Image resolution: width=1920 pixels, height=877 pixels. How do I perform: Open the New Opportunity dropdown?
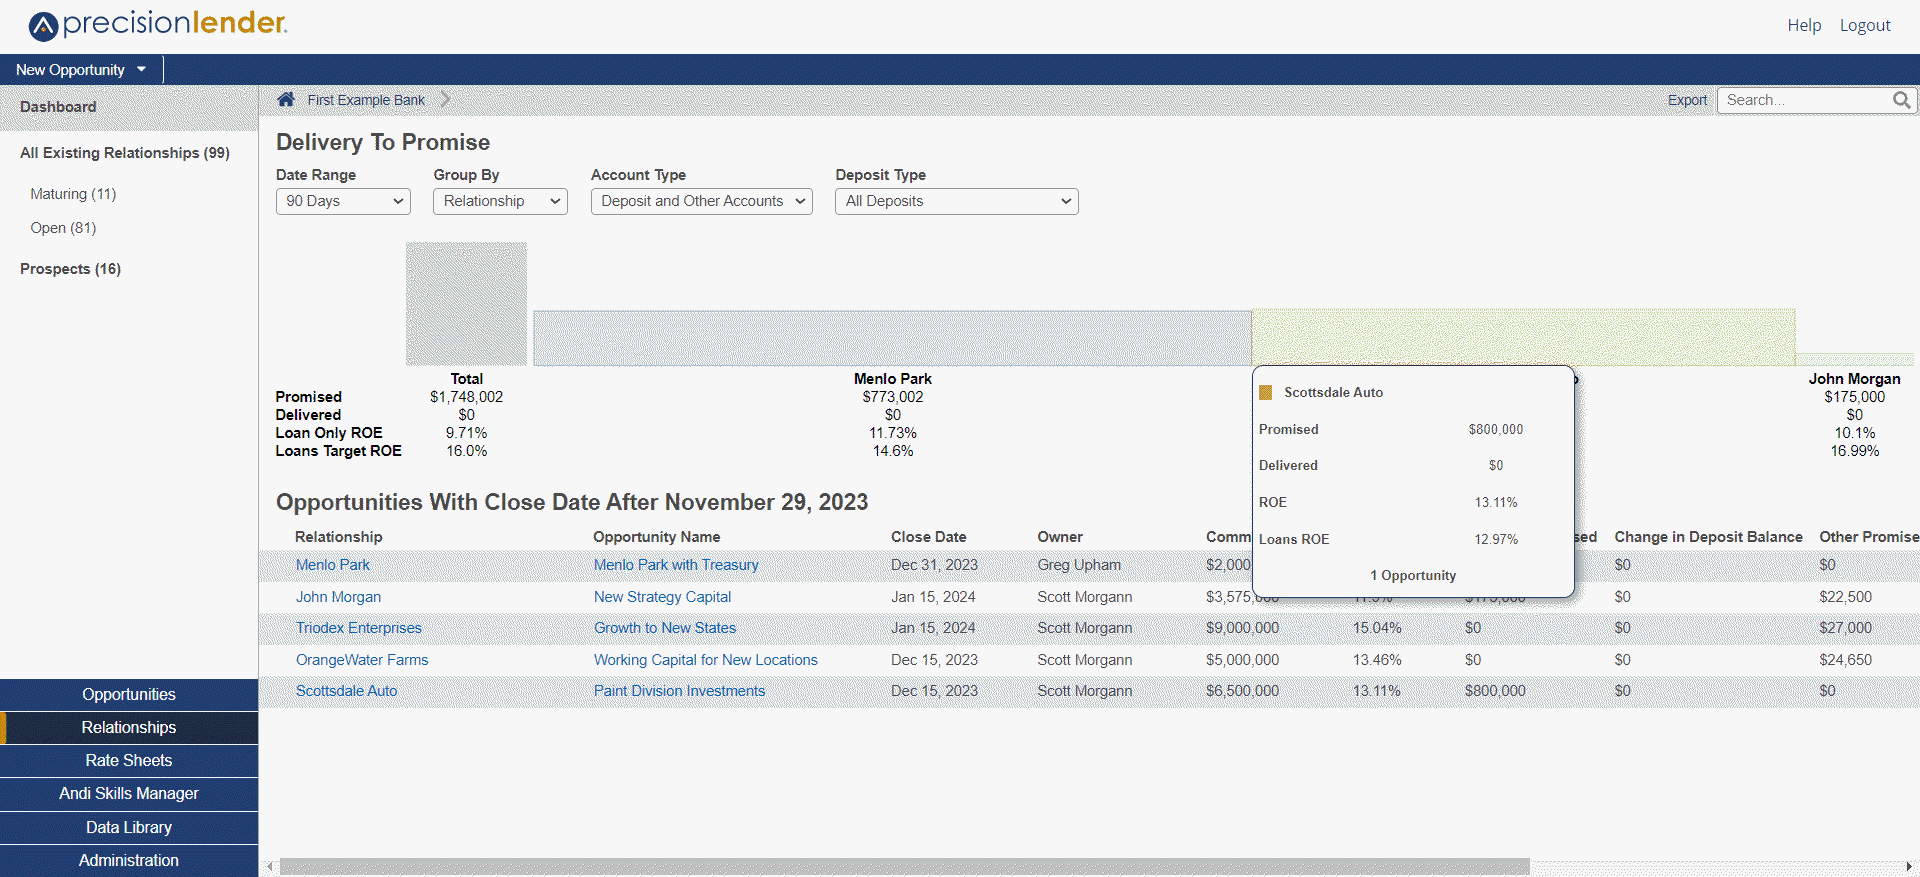[81, 69]
